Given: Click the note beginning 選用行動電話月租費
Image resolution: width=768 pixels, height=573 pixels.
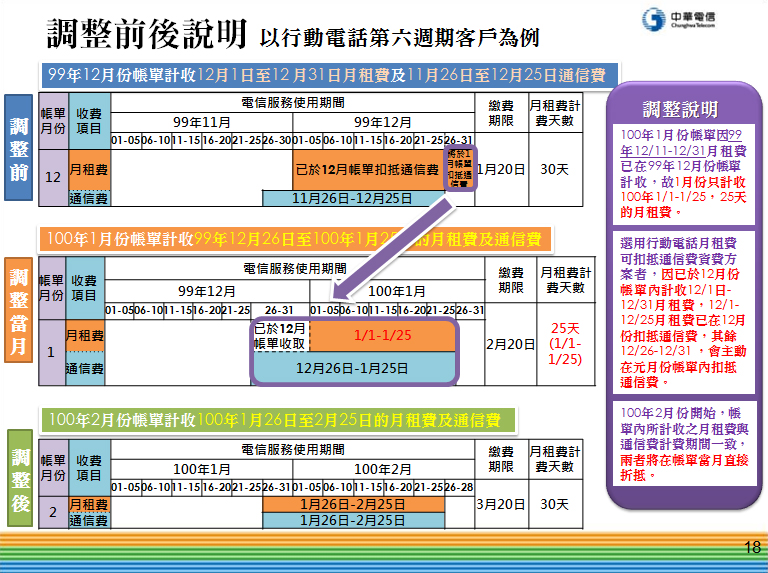Looking at the screenshot, I should [684, 312].
